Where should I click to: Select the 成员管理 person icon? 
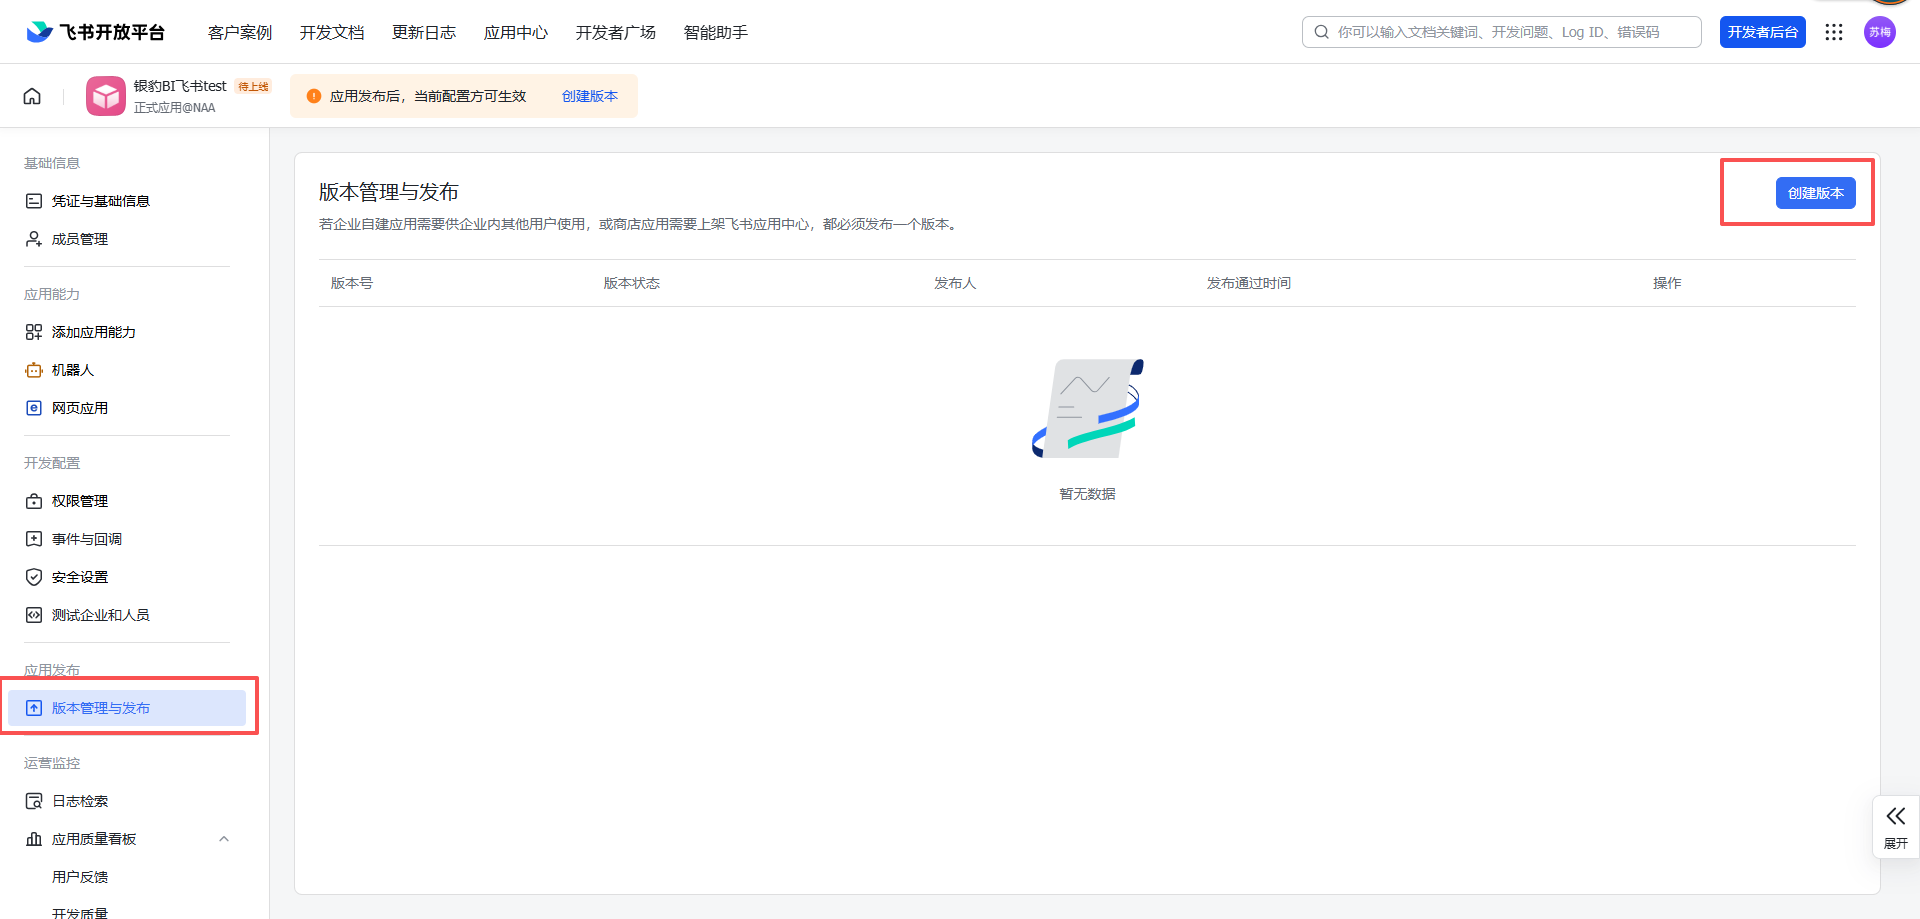click(33, 238)
